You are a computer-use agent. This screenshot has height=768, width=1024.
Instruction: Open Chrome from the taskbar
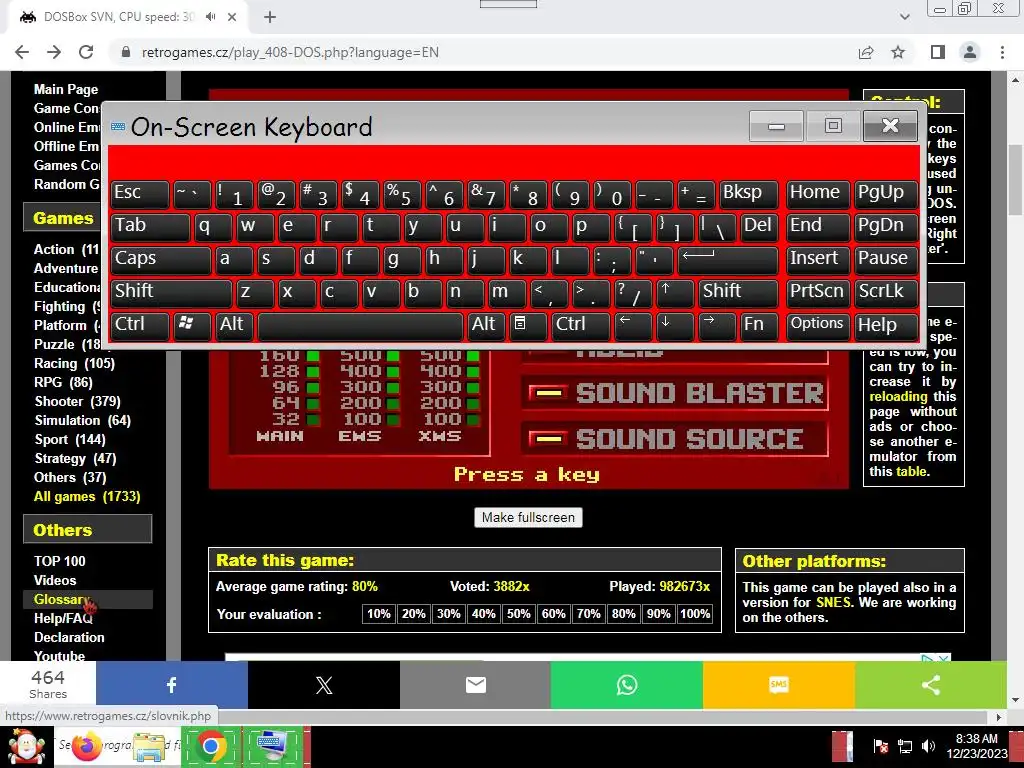click(x=210, y=746)
